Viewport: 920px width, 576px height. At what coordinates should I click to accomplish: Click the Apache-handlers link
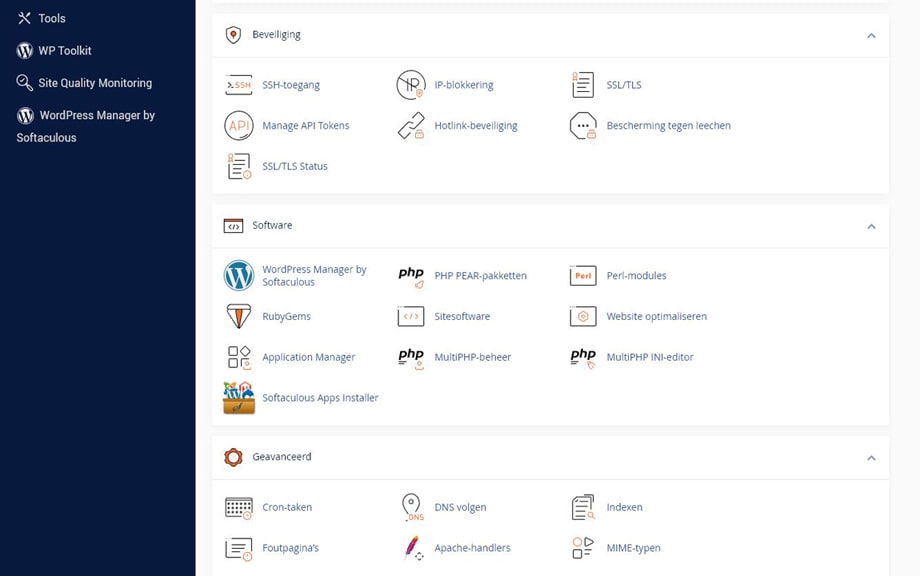[x=472, y=548]
